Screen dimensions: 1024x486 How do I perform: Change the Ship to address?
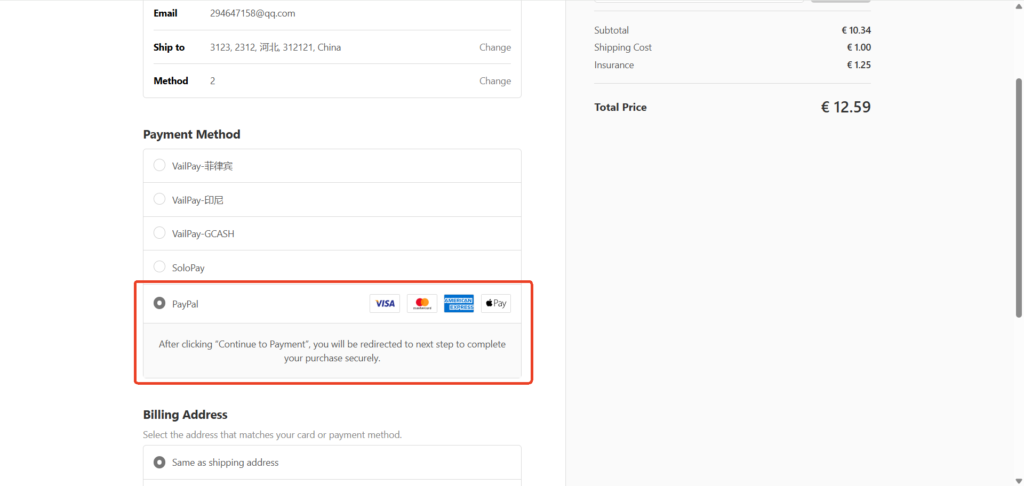point(494,47)
